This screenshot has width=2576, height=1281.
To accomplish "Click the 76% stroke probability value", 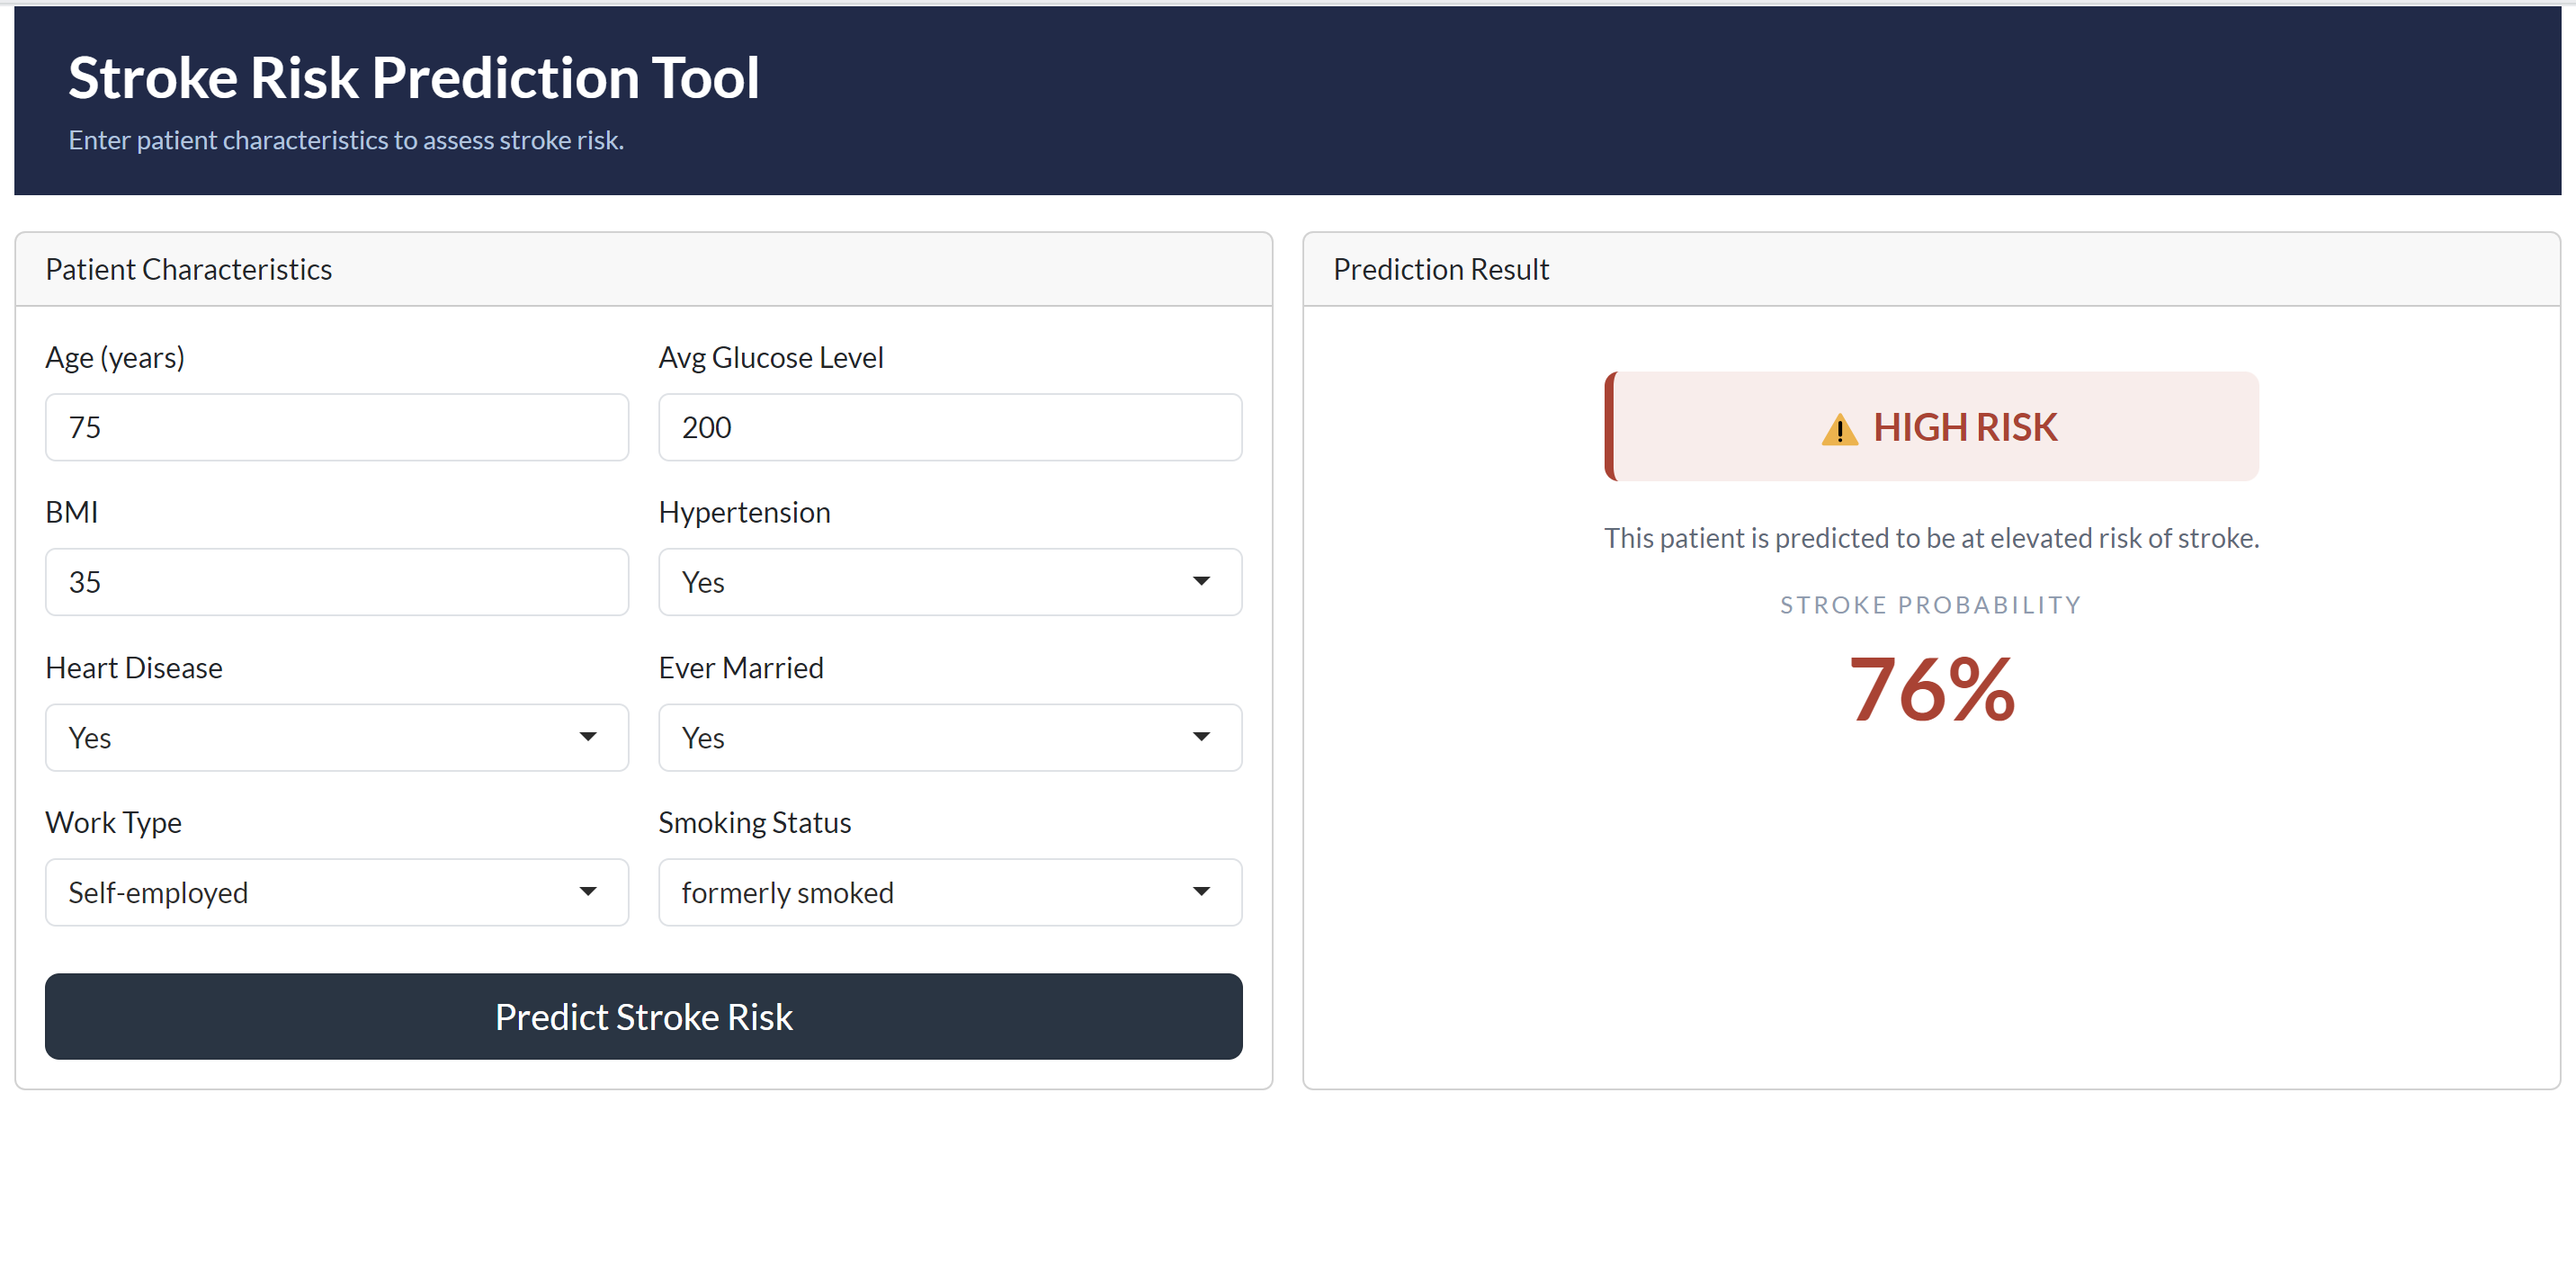I will [x=1930, y=688].
